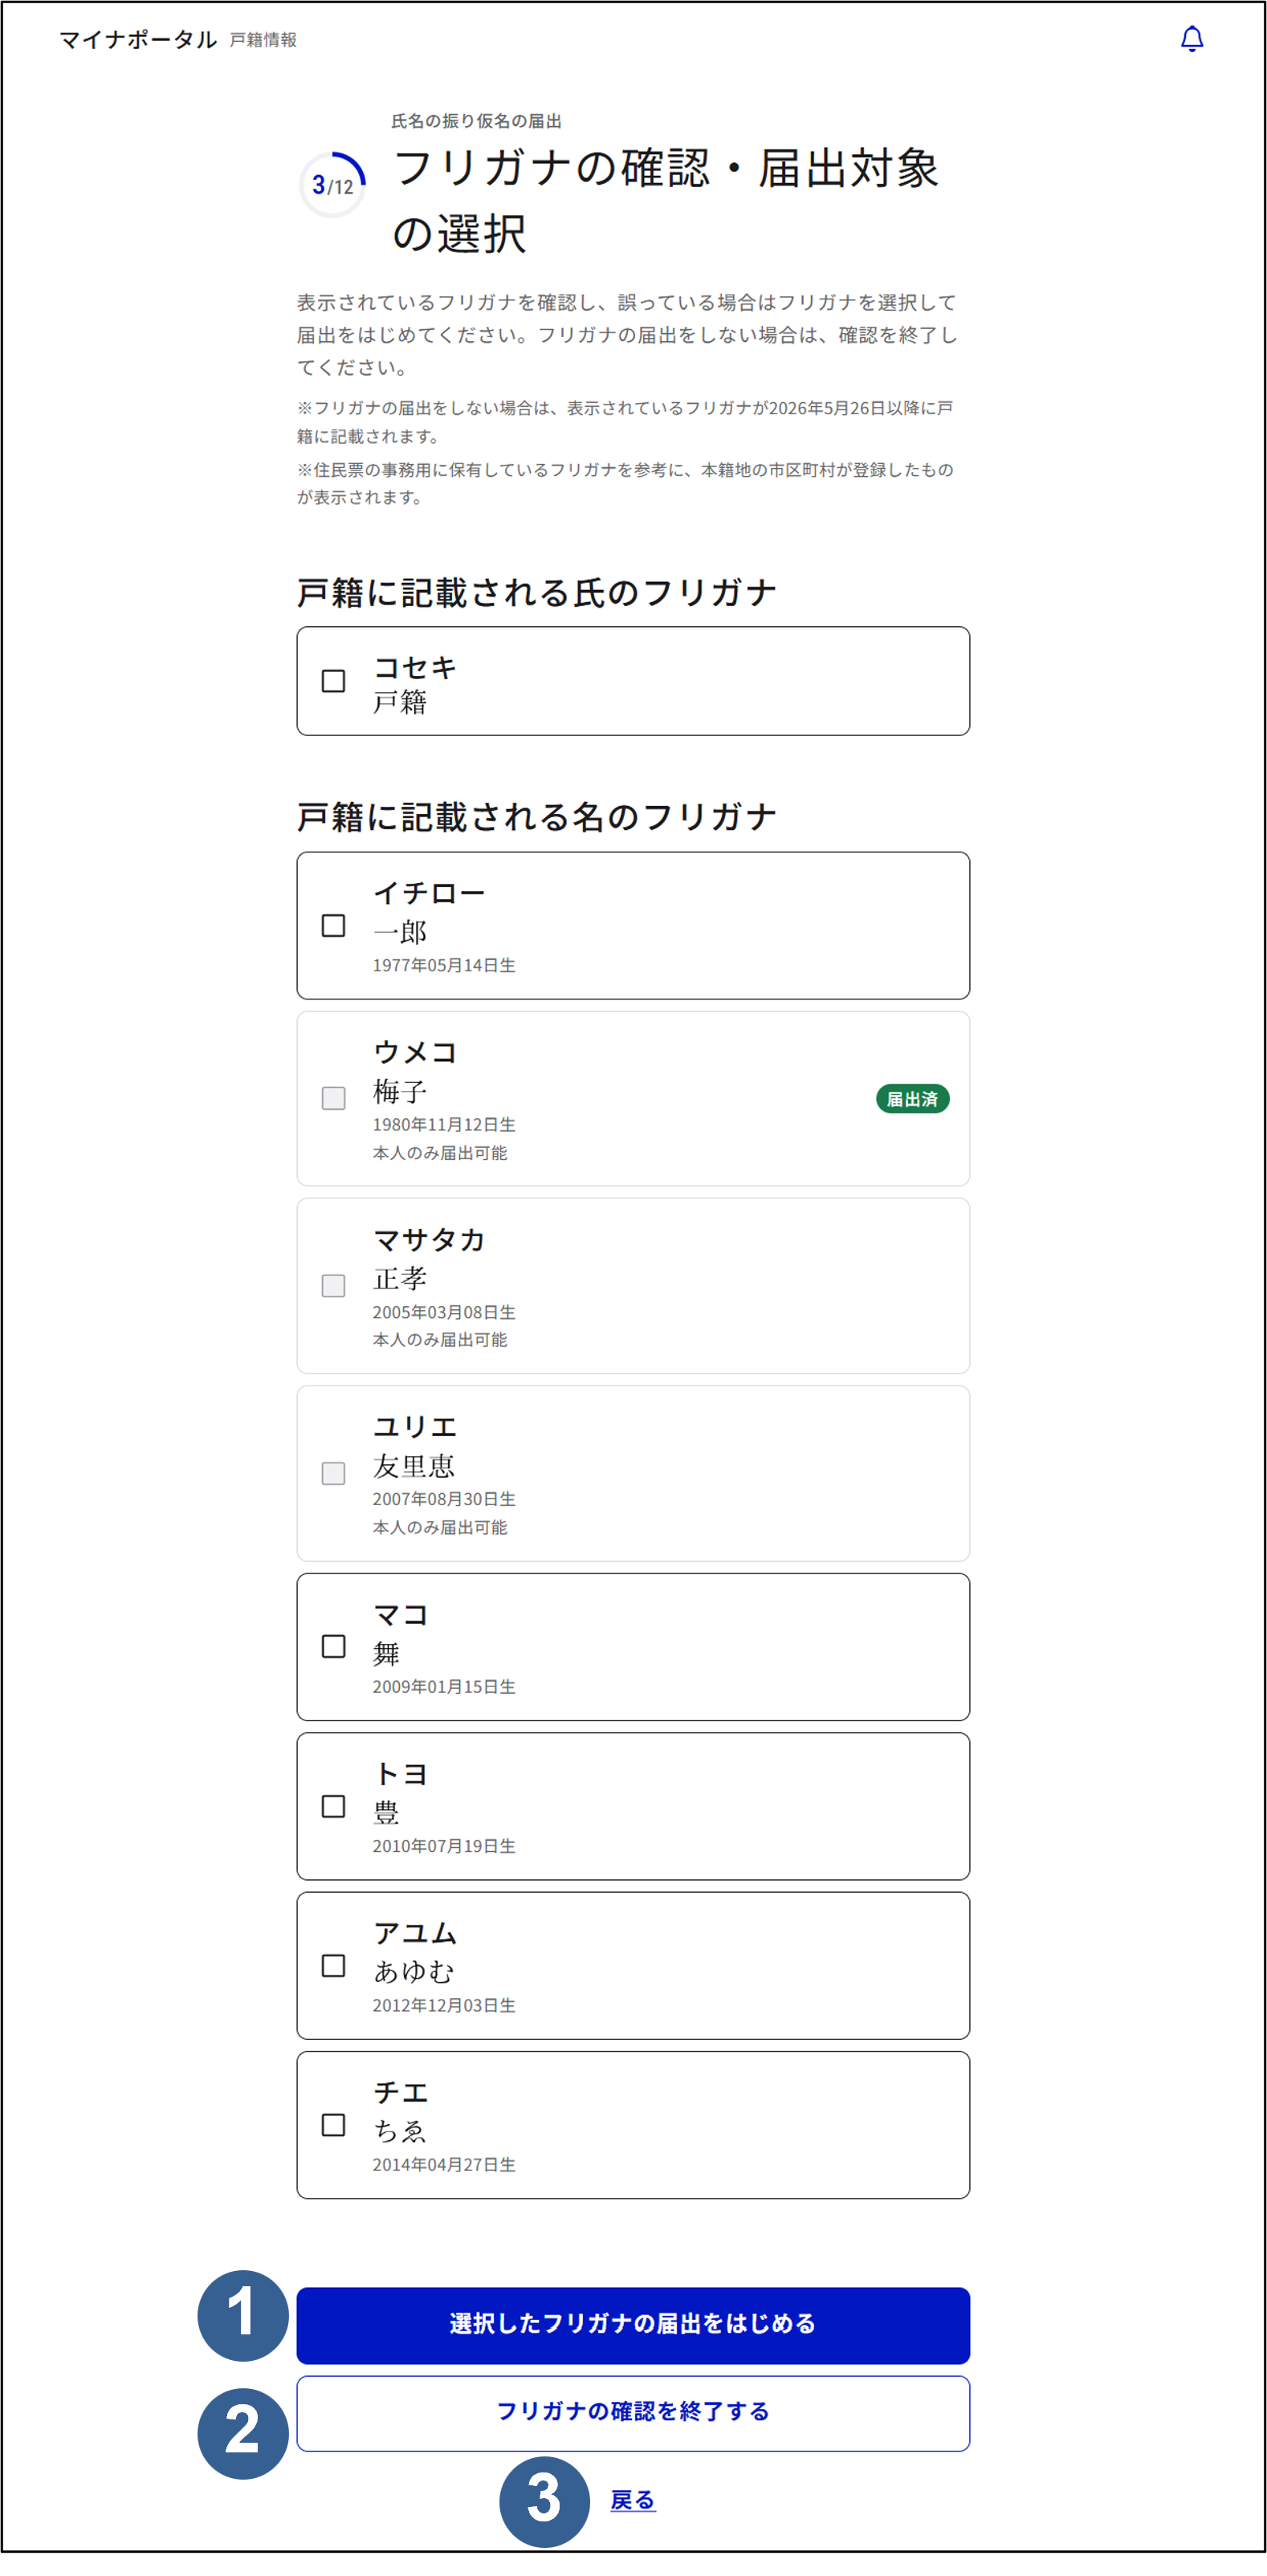
Task: Tick the マコ 舞 checkbox
Action: [333, 1647]
